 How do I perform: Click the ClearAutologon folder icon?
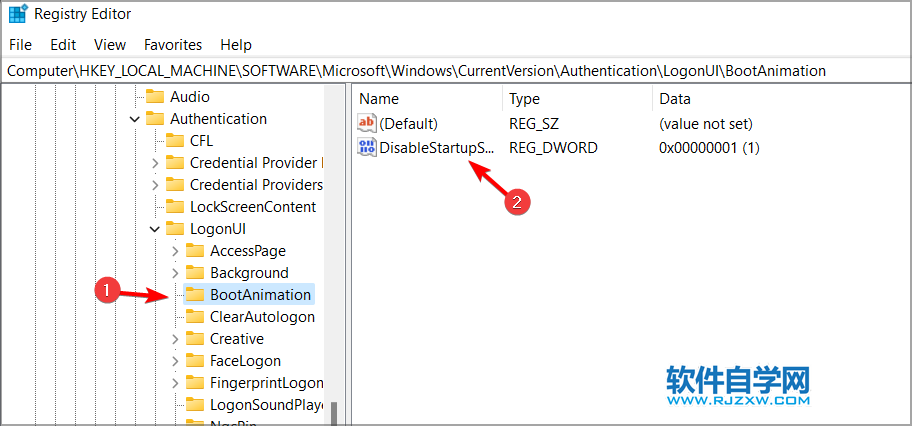194,317
